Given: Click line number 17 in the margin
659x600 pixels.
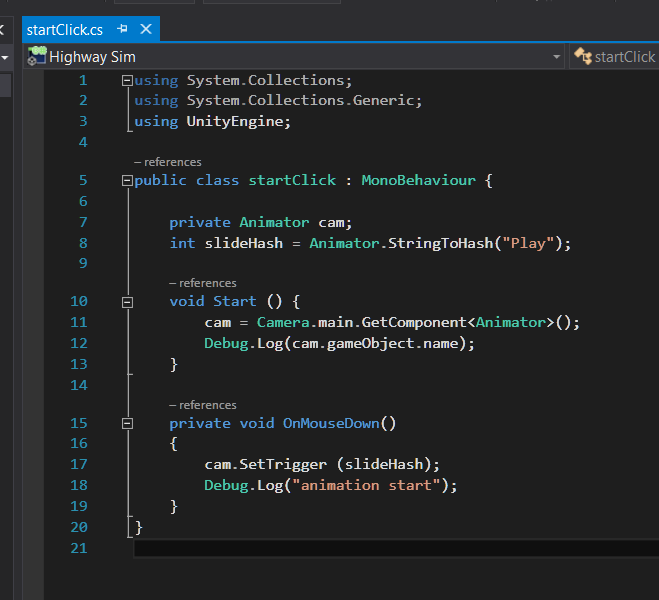Looking at the screenshot, I should click(x=79, y=464).
